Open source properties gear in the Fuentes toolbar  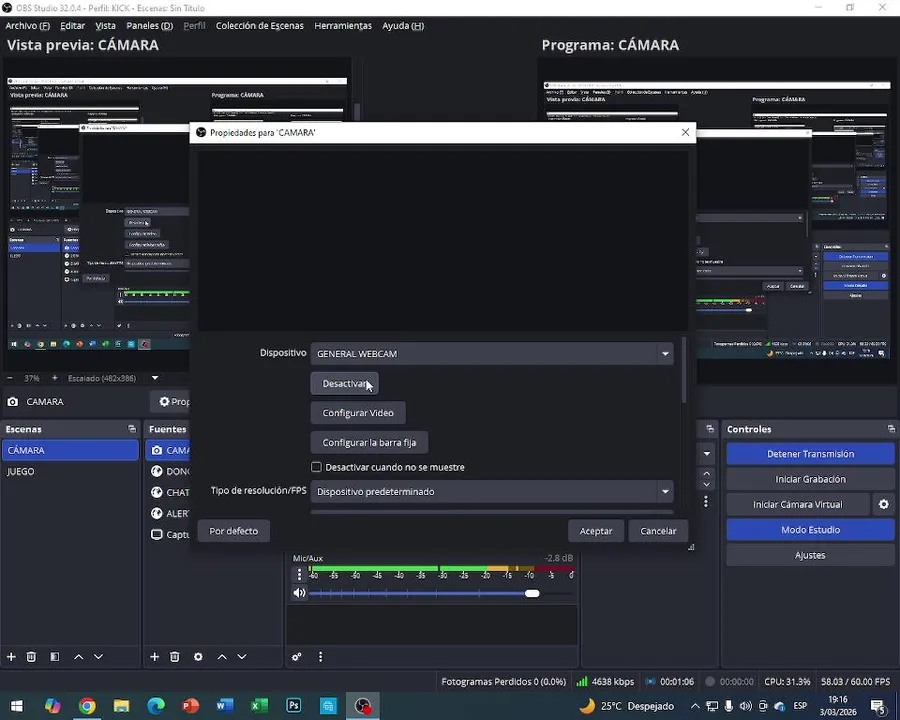[198, 656]
